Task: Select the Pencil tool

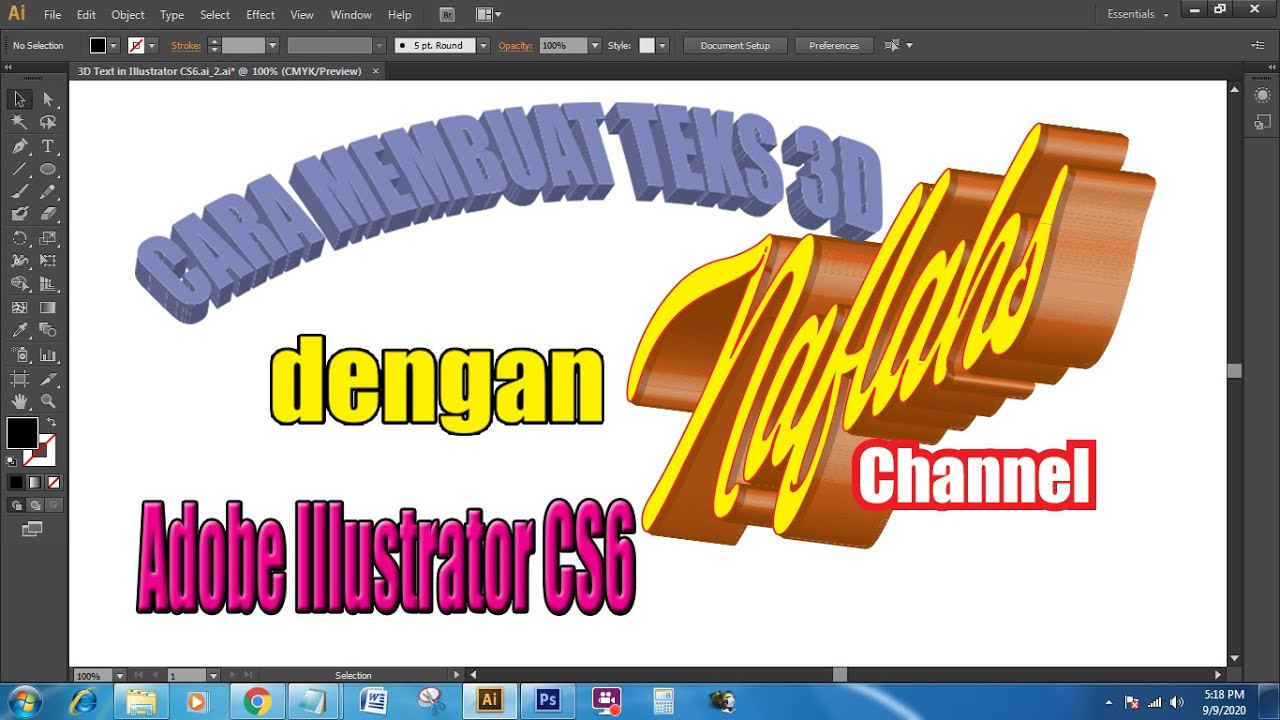Action: [47, 192]
